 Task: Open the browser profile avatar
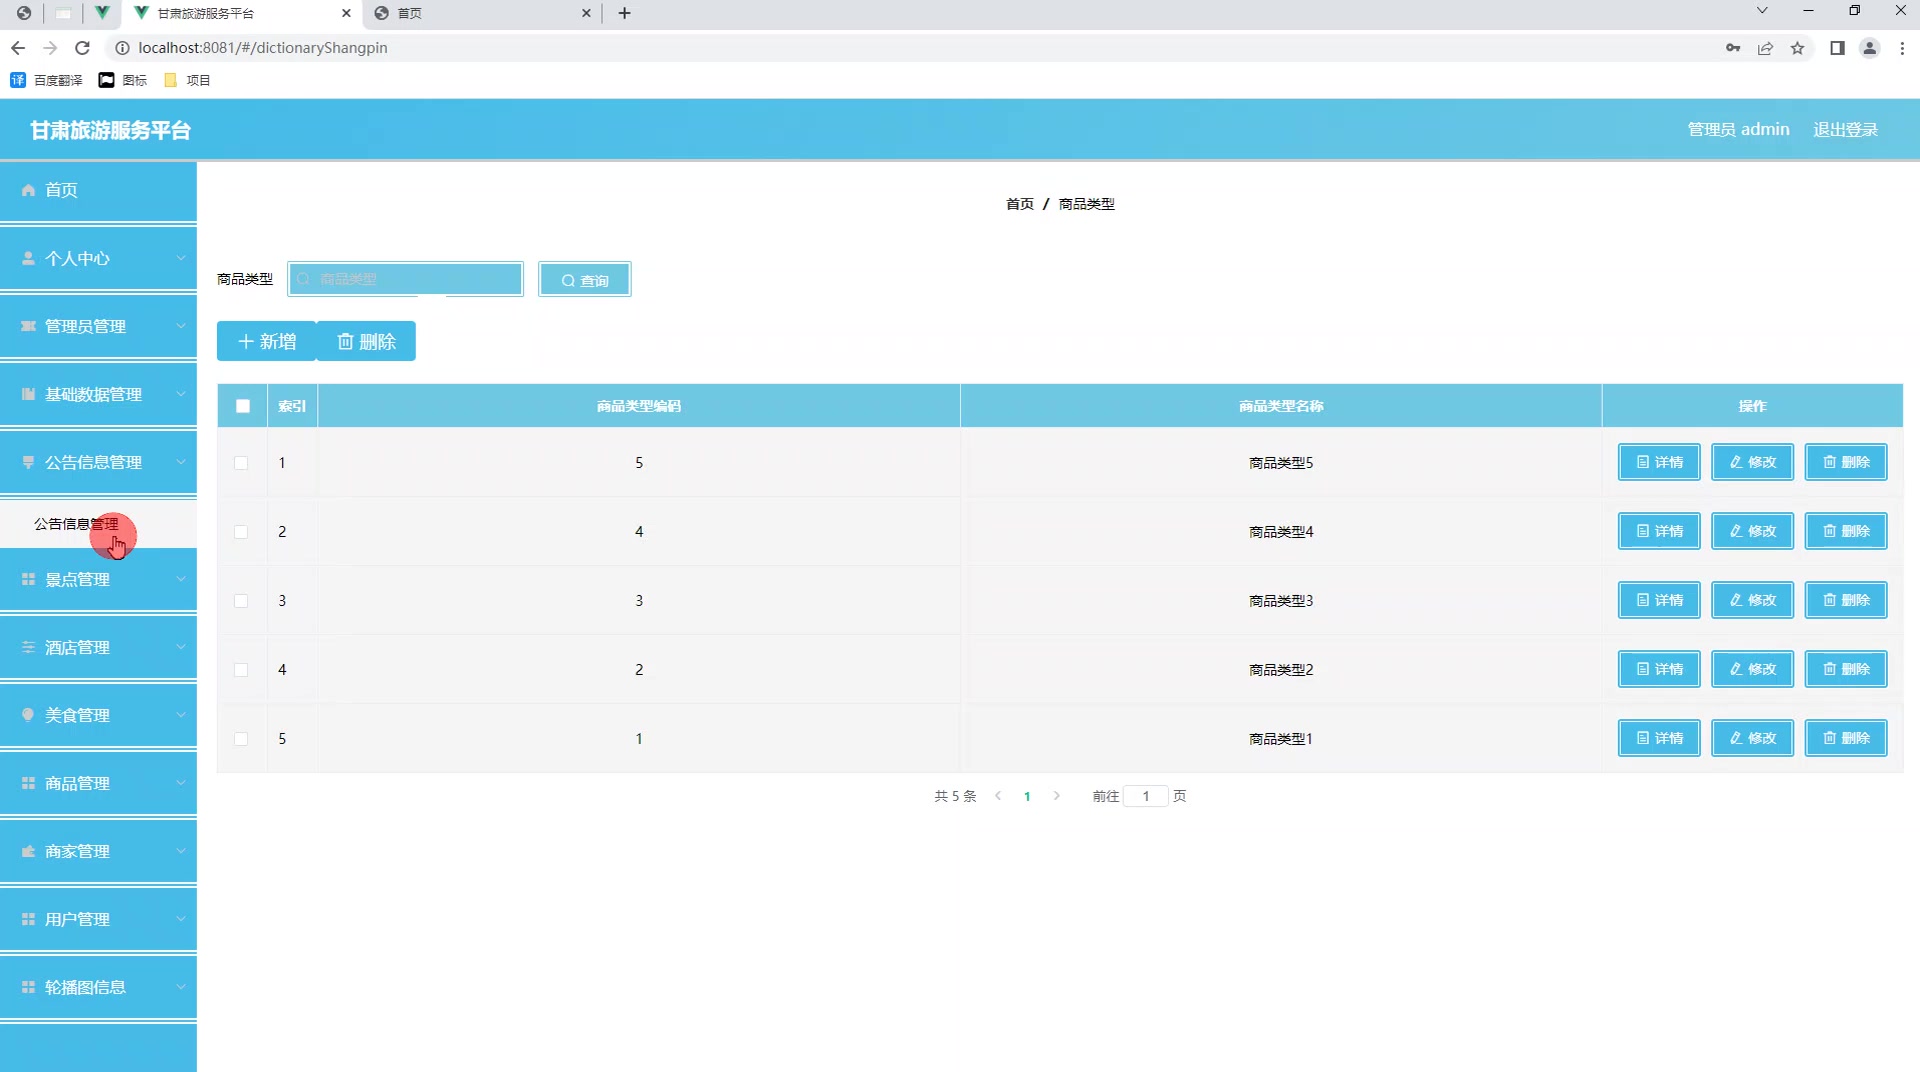coord(1869,48)
